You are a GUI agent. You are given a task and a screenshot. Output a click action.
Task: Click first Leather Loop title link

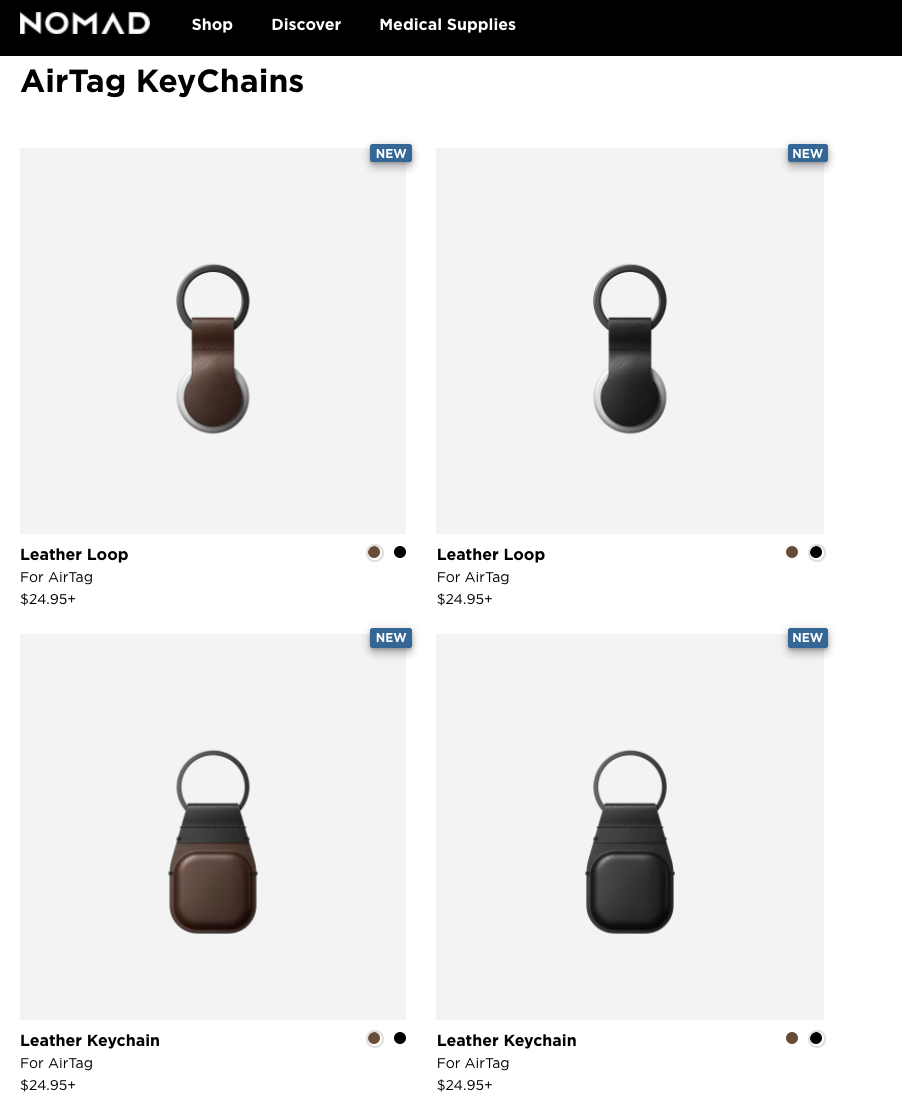tap(74, 555)
